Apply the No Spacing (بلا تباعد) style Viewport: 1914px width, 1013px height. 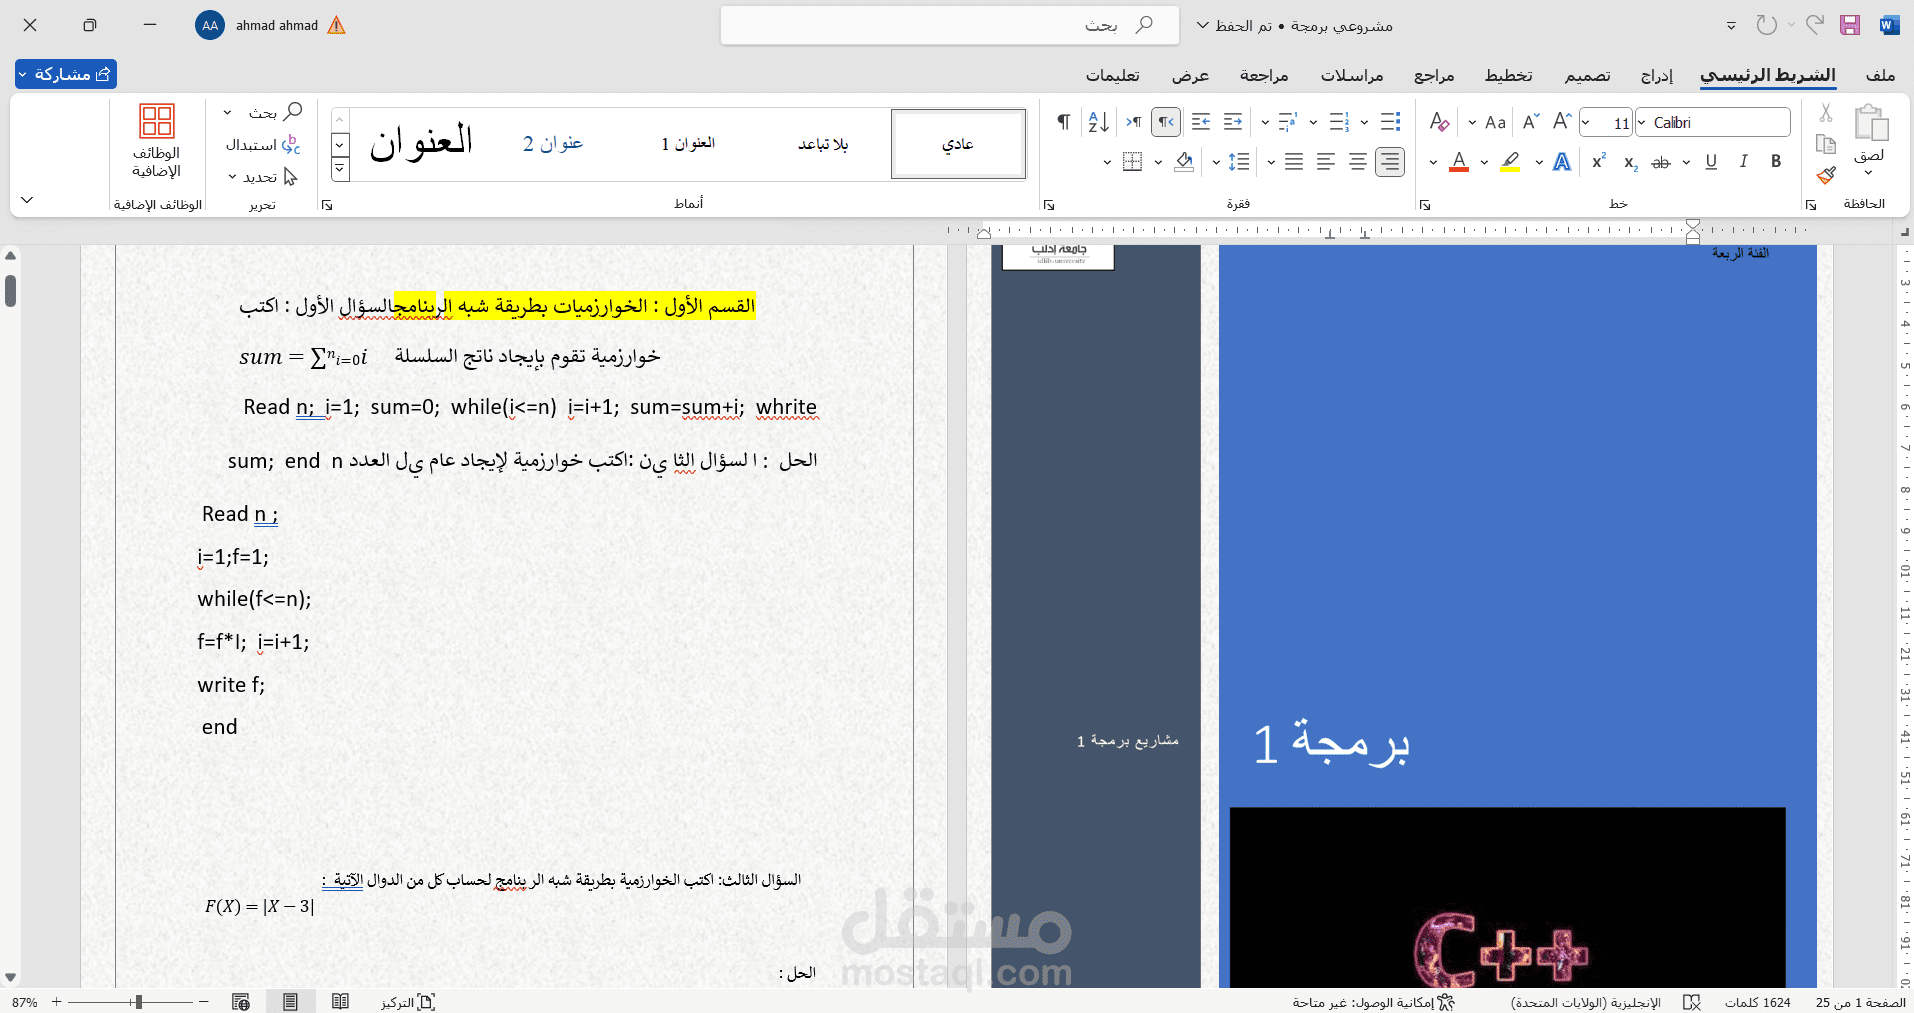(823, 144)
